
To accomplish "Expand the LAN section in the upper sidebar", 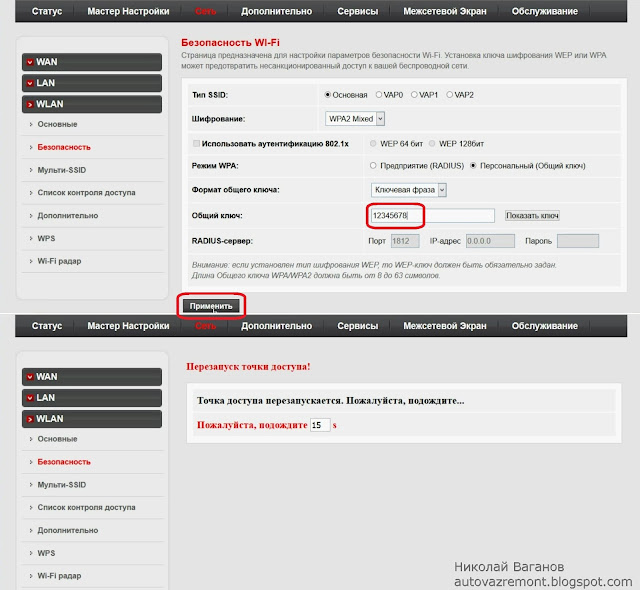I will [x=92, y=83].
